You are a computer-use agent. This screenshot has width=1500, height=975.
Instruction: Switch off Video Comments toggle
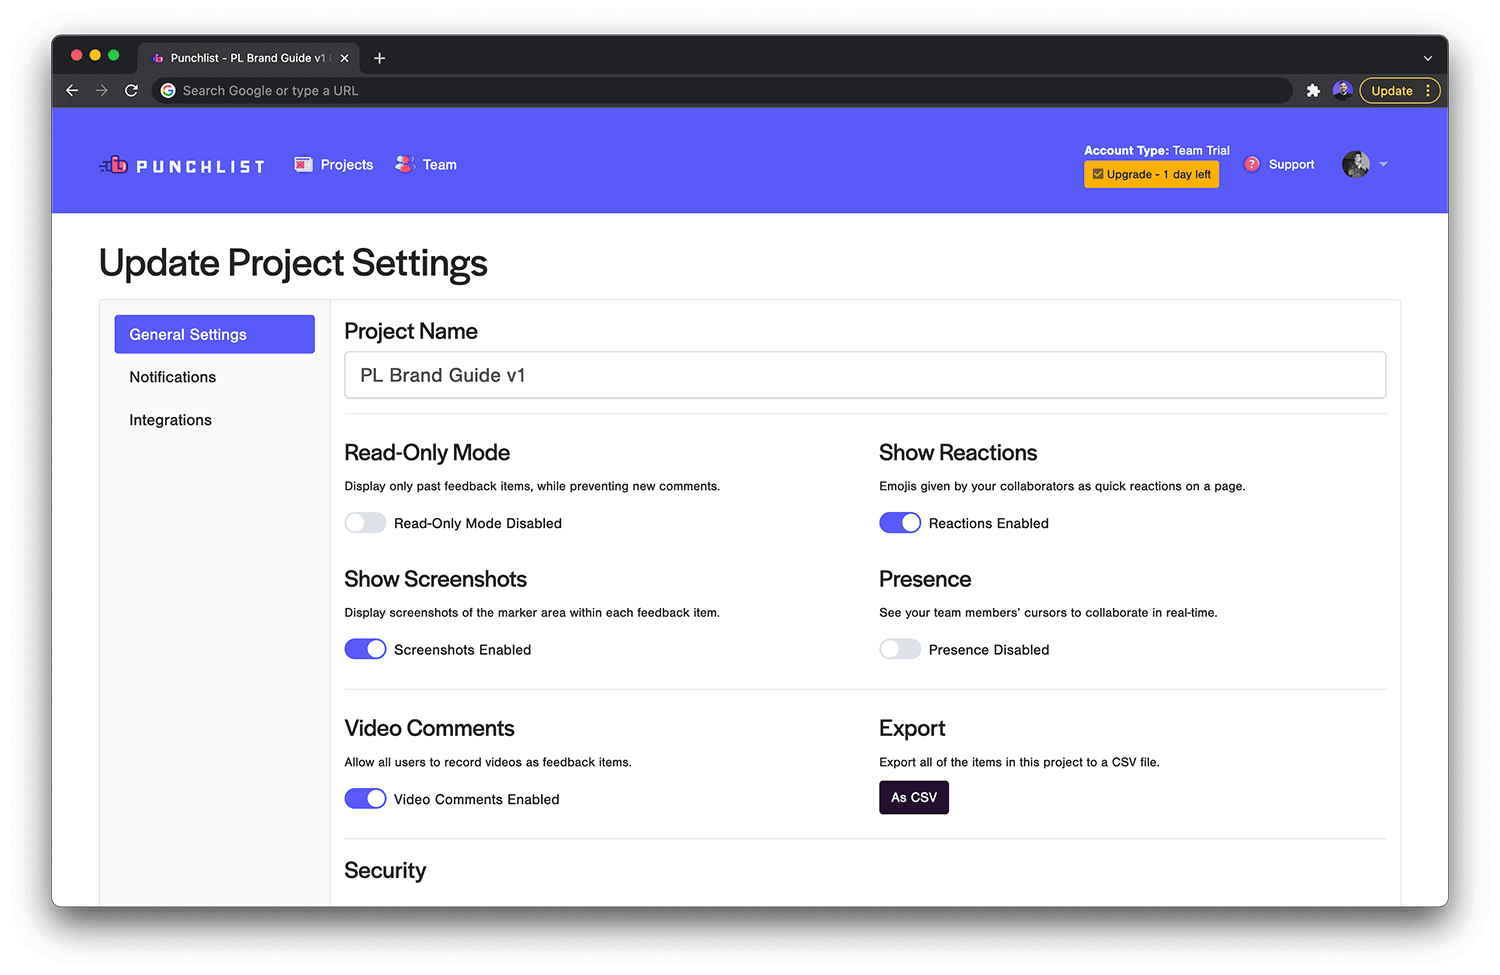pyautogui.click(x=365, y=799)
